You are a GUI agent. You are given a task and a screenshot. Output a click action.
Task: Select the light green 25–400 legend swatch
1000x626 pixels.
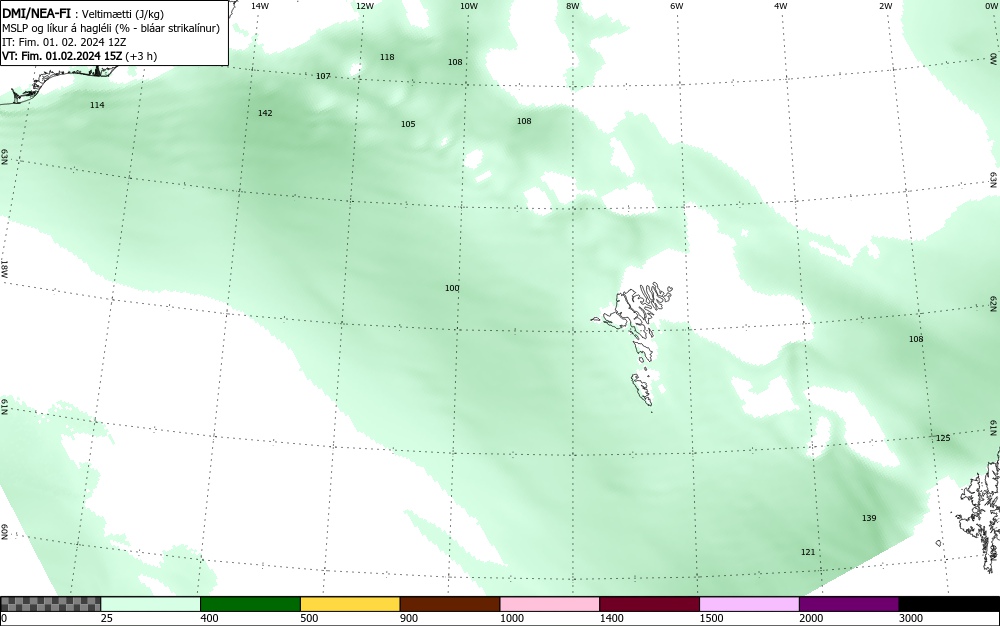point(151,604)
